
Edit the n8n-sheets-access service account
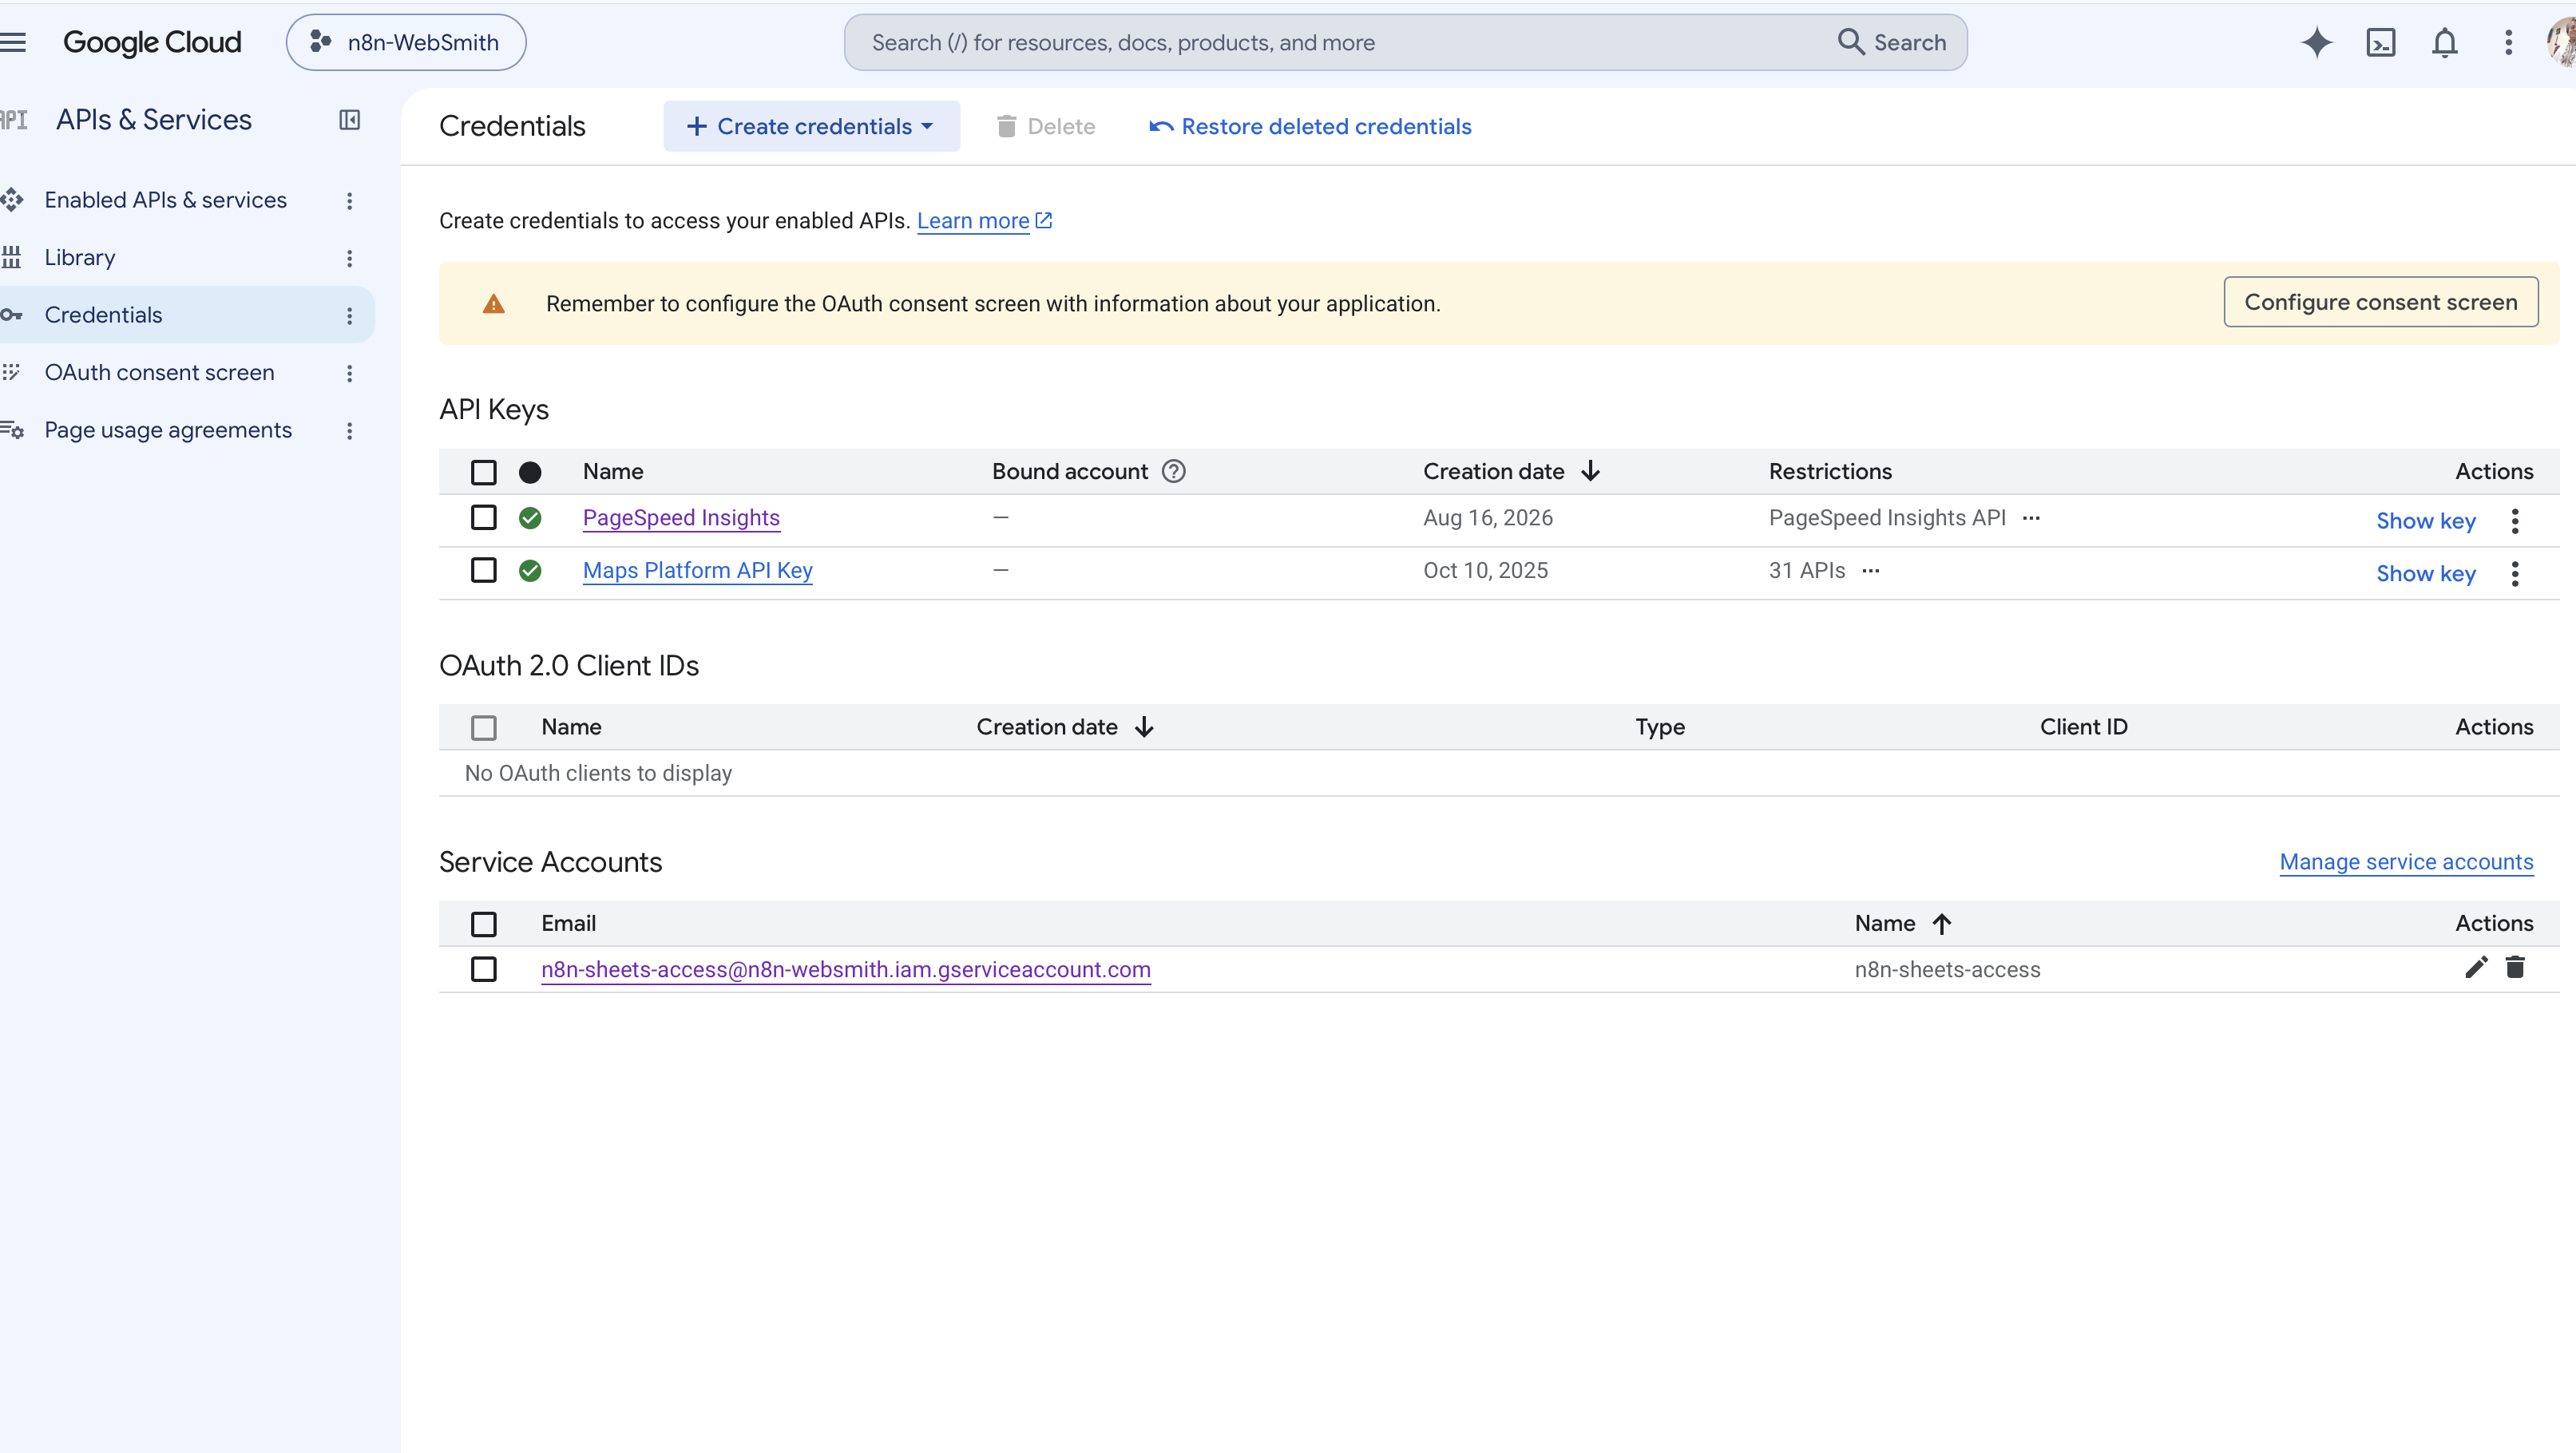pyautogui.click(x=2475, y=967)
